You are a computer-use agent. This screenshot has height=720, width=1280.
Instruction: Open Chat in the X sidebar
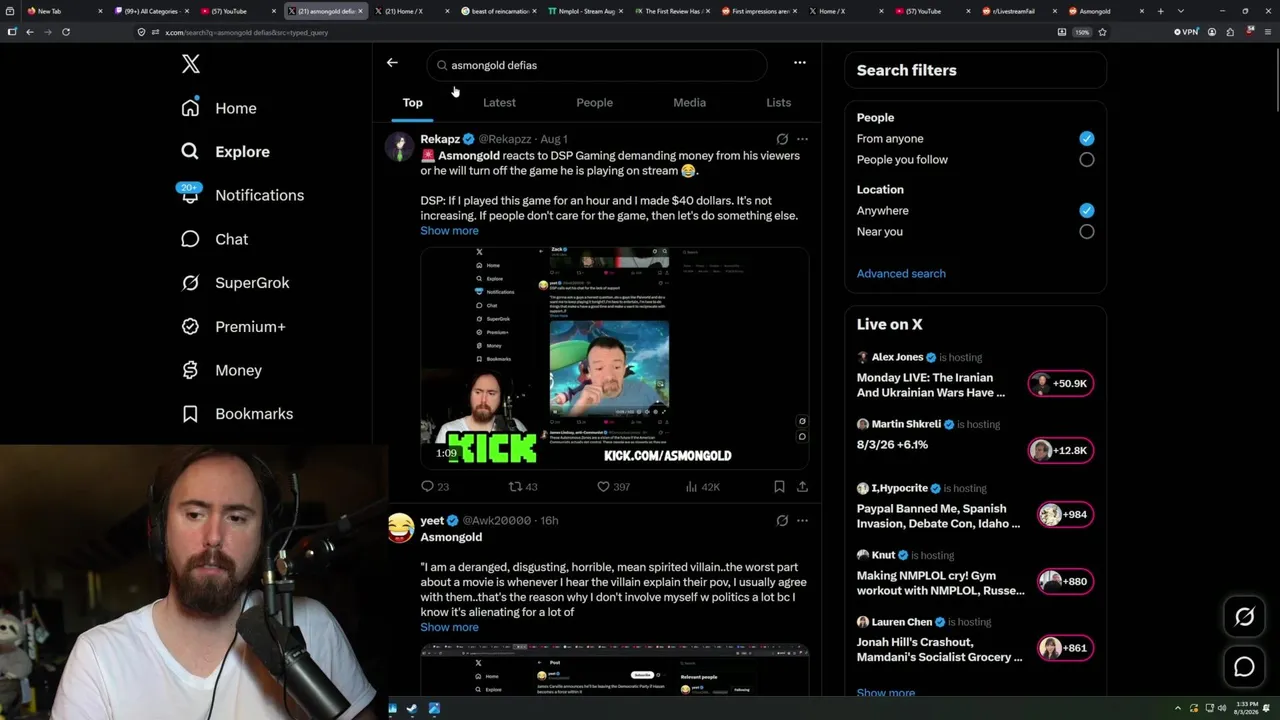tap(214, 239)
